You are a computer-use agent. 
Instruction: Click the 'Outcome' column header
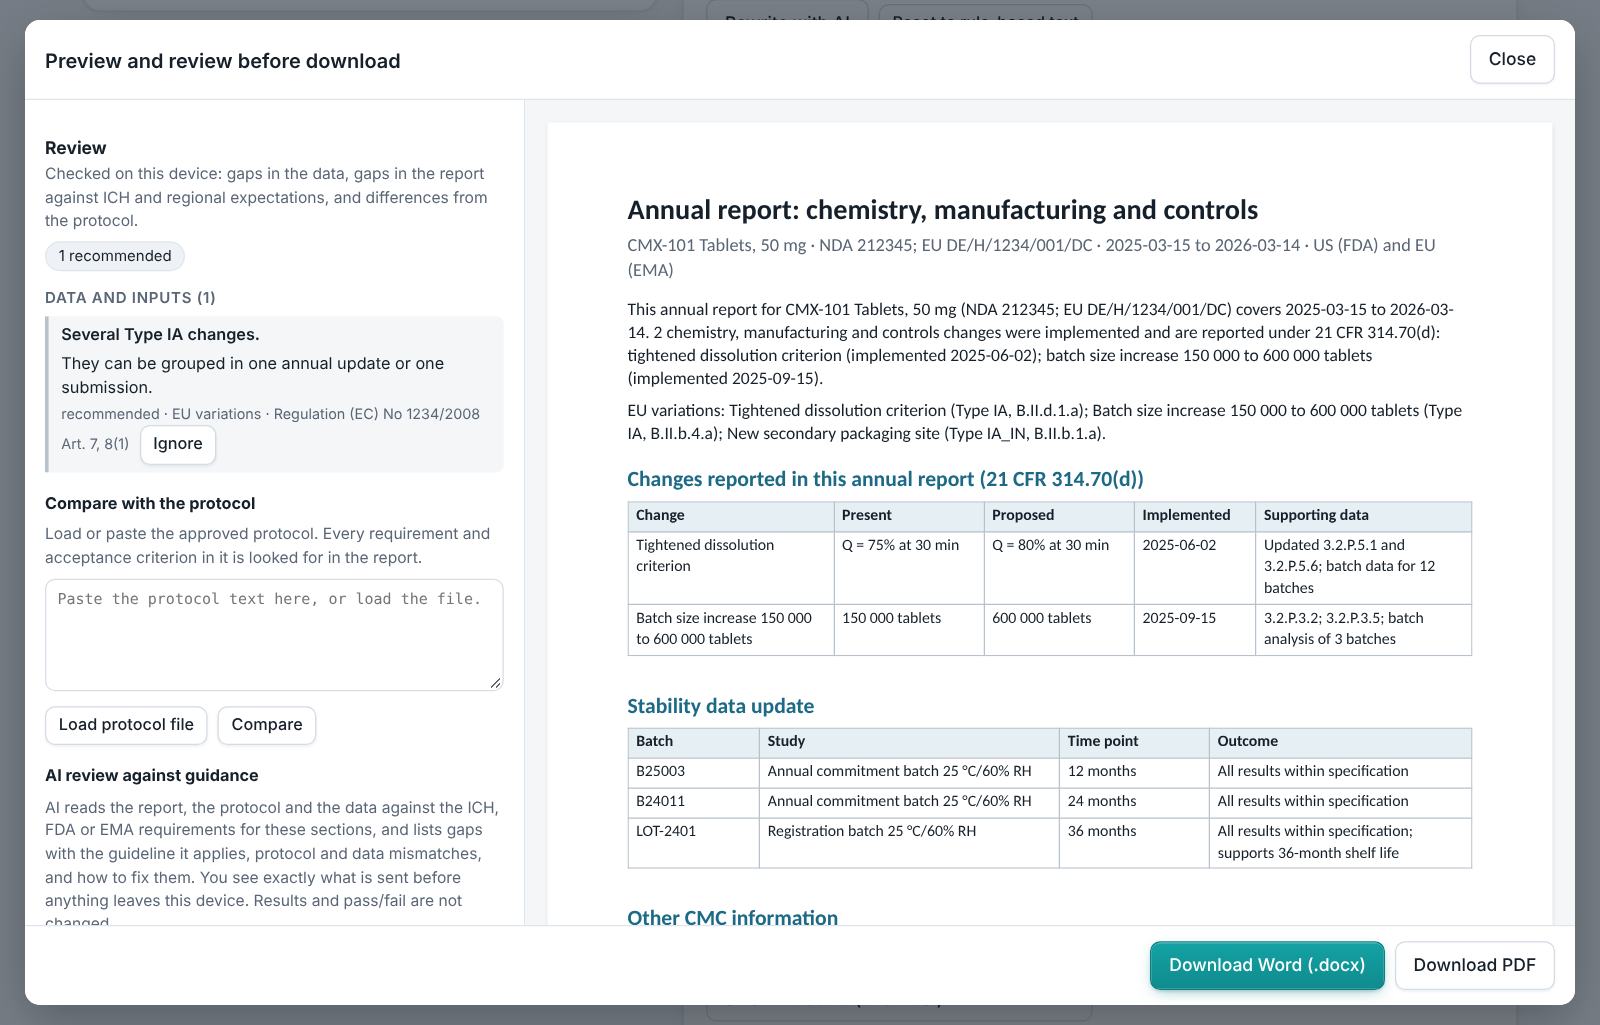(1340, 742)
